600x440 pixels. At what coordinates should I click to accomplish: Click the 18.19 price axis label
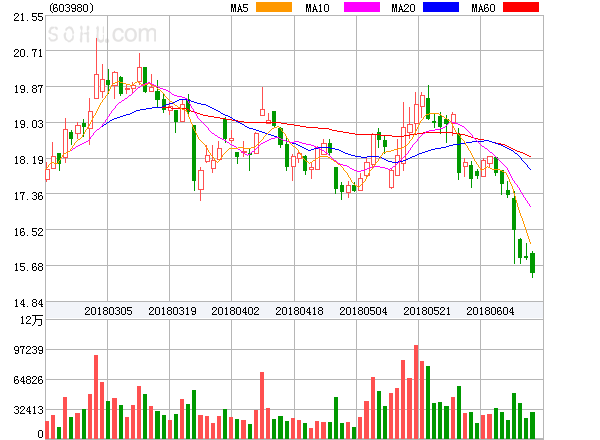point(28,160)
